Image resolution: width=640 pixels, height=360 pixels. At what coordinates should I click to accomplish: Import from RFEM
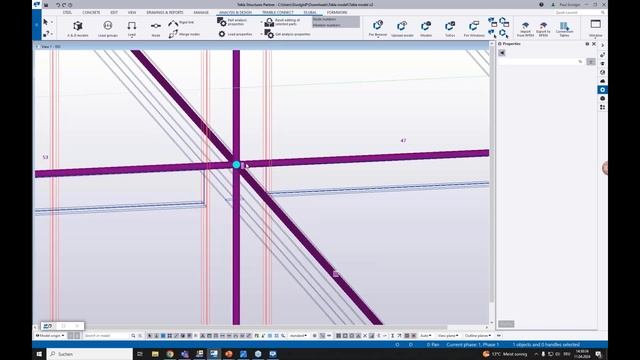pos(525,29)
